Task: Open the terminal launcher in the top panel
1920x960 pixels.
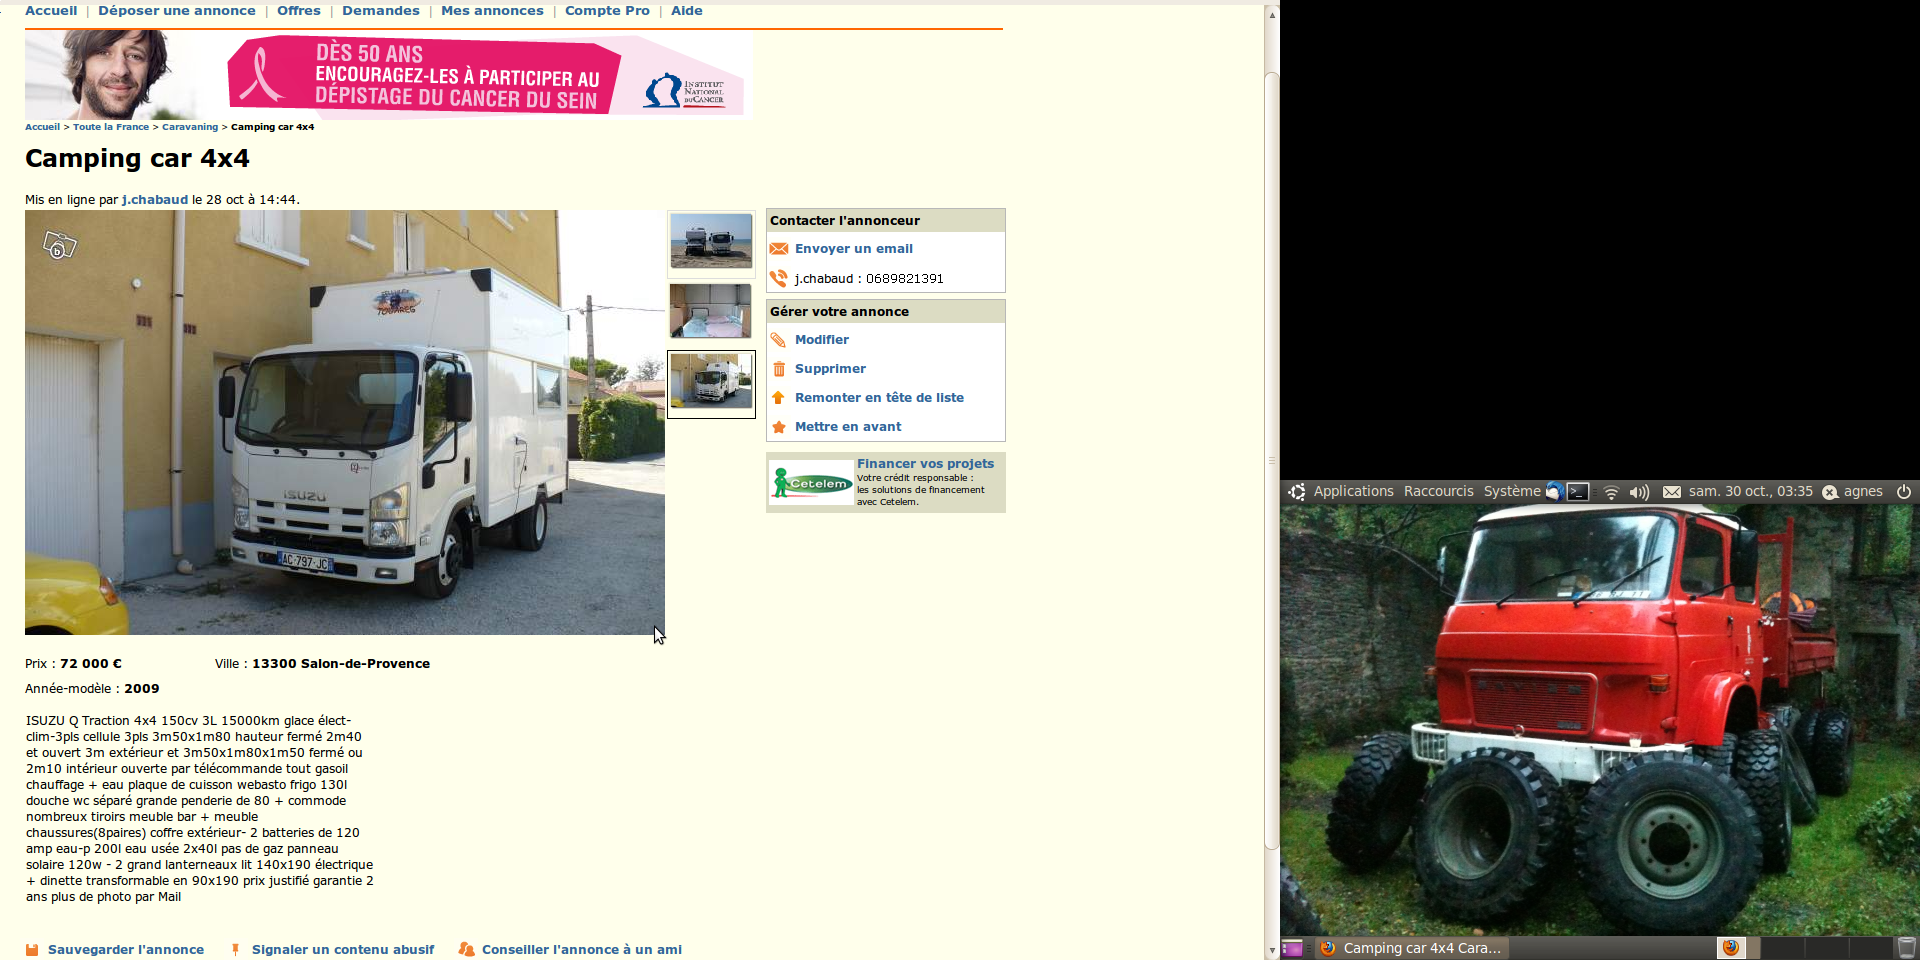Action: point(1578,492)
